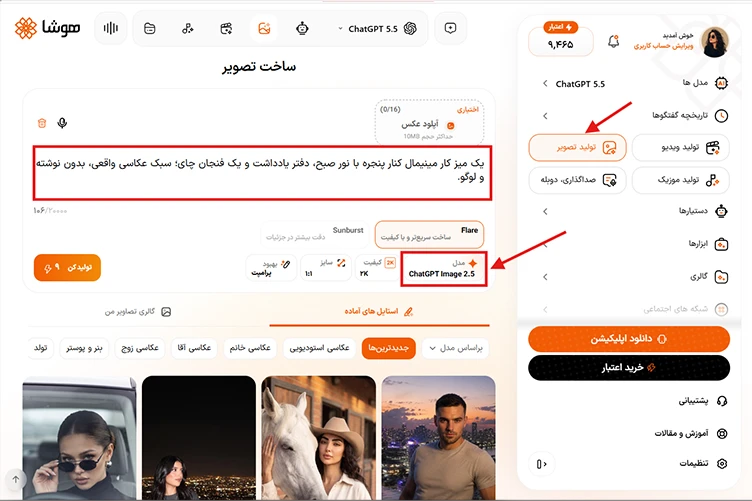752x501 pixels.
Task: Open the audio waveform tool icon
Action: 110,28
